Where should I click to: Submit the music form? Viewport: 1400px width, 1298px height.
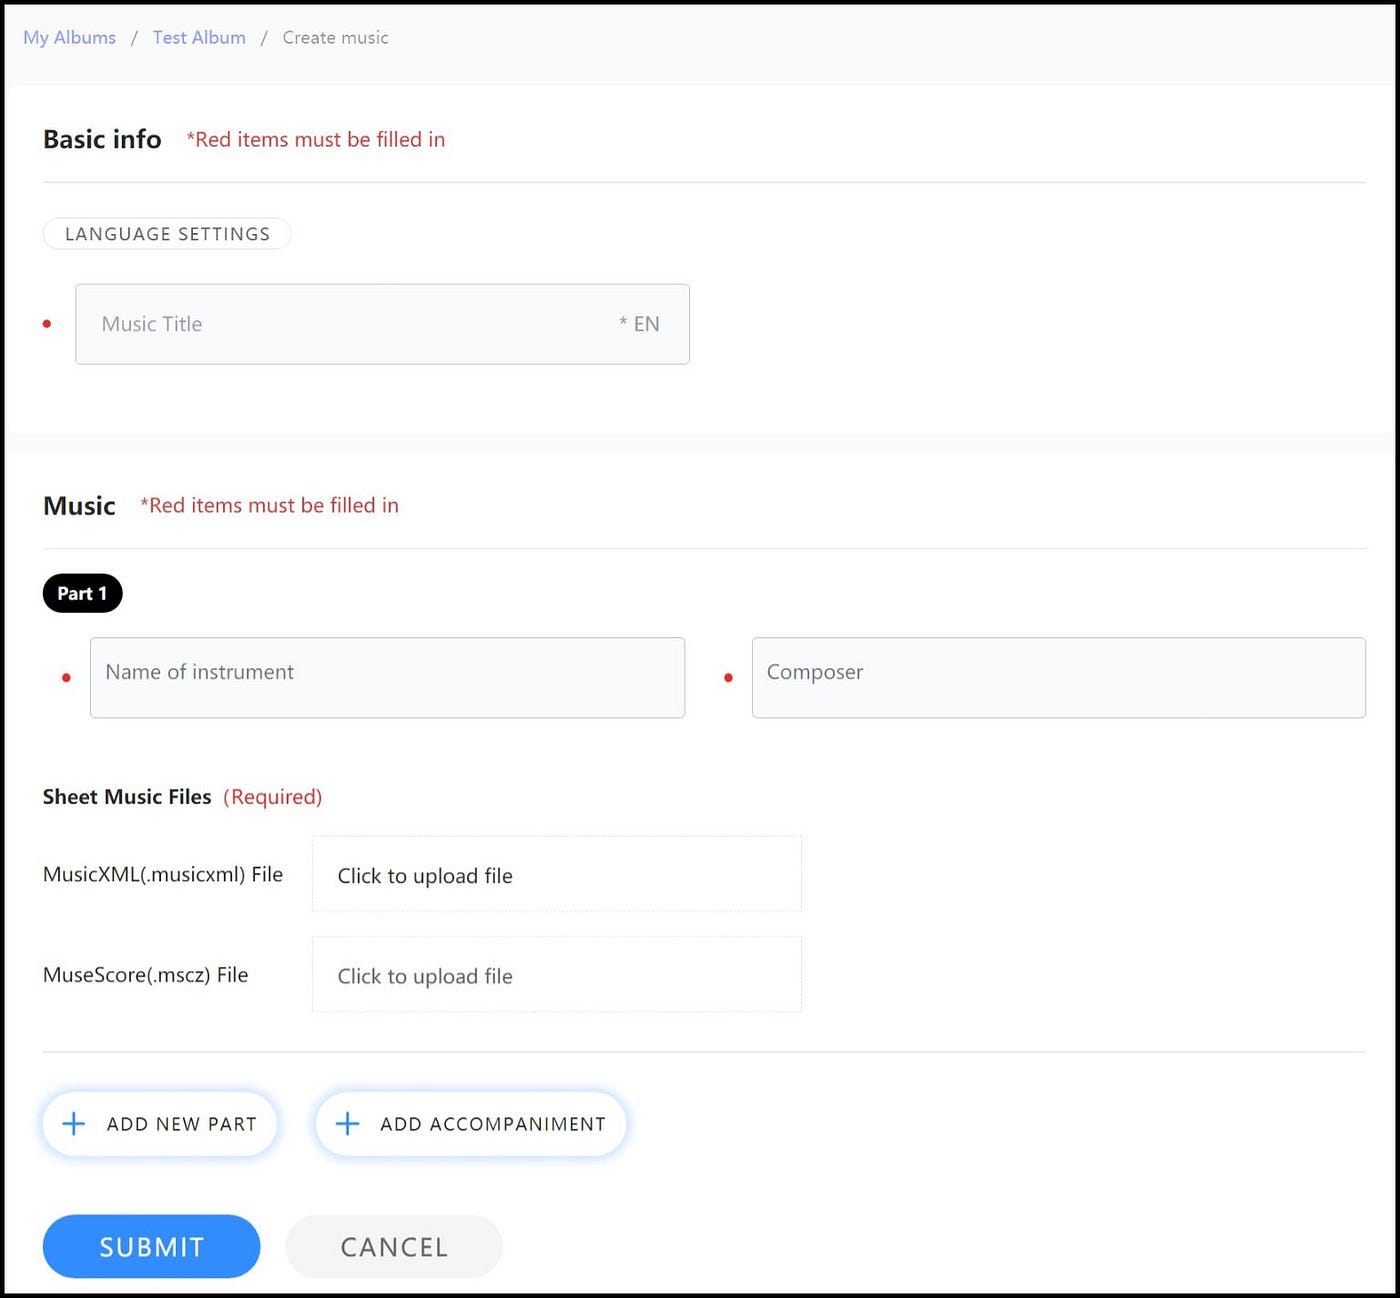click(x=151, y=1246)
